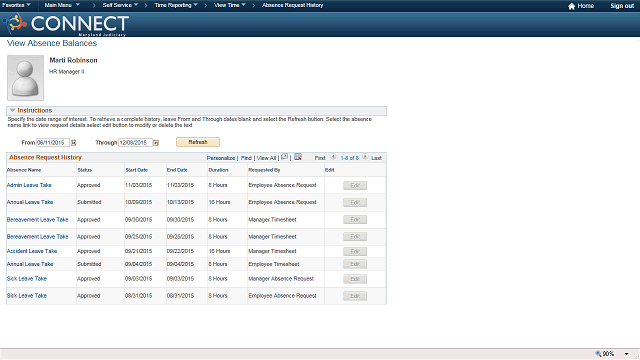The width and height of the screenshot is (640, 360).
Task: Open the Favorites dropdown menu
Action: (16, 5)
